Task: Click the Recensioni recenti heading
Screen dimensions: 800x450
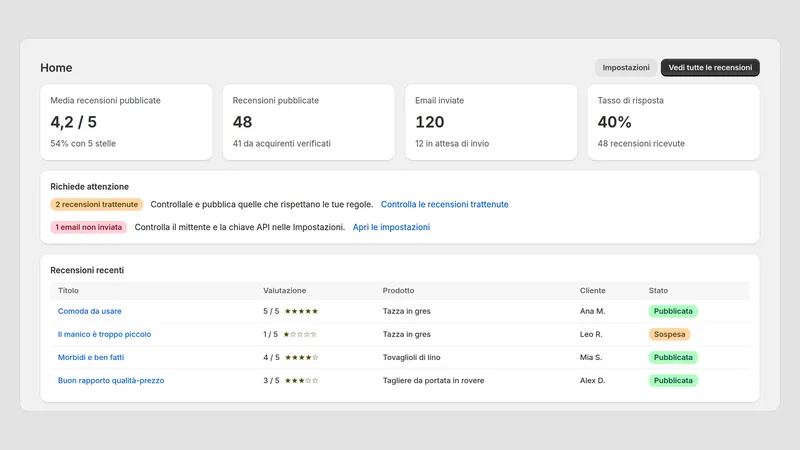Action: 87,270
